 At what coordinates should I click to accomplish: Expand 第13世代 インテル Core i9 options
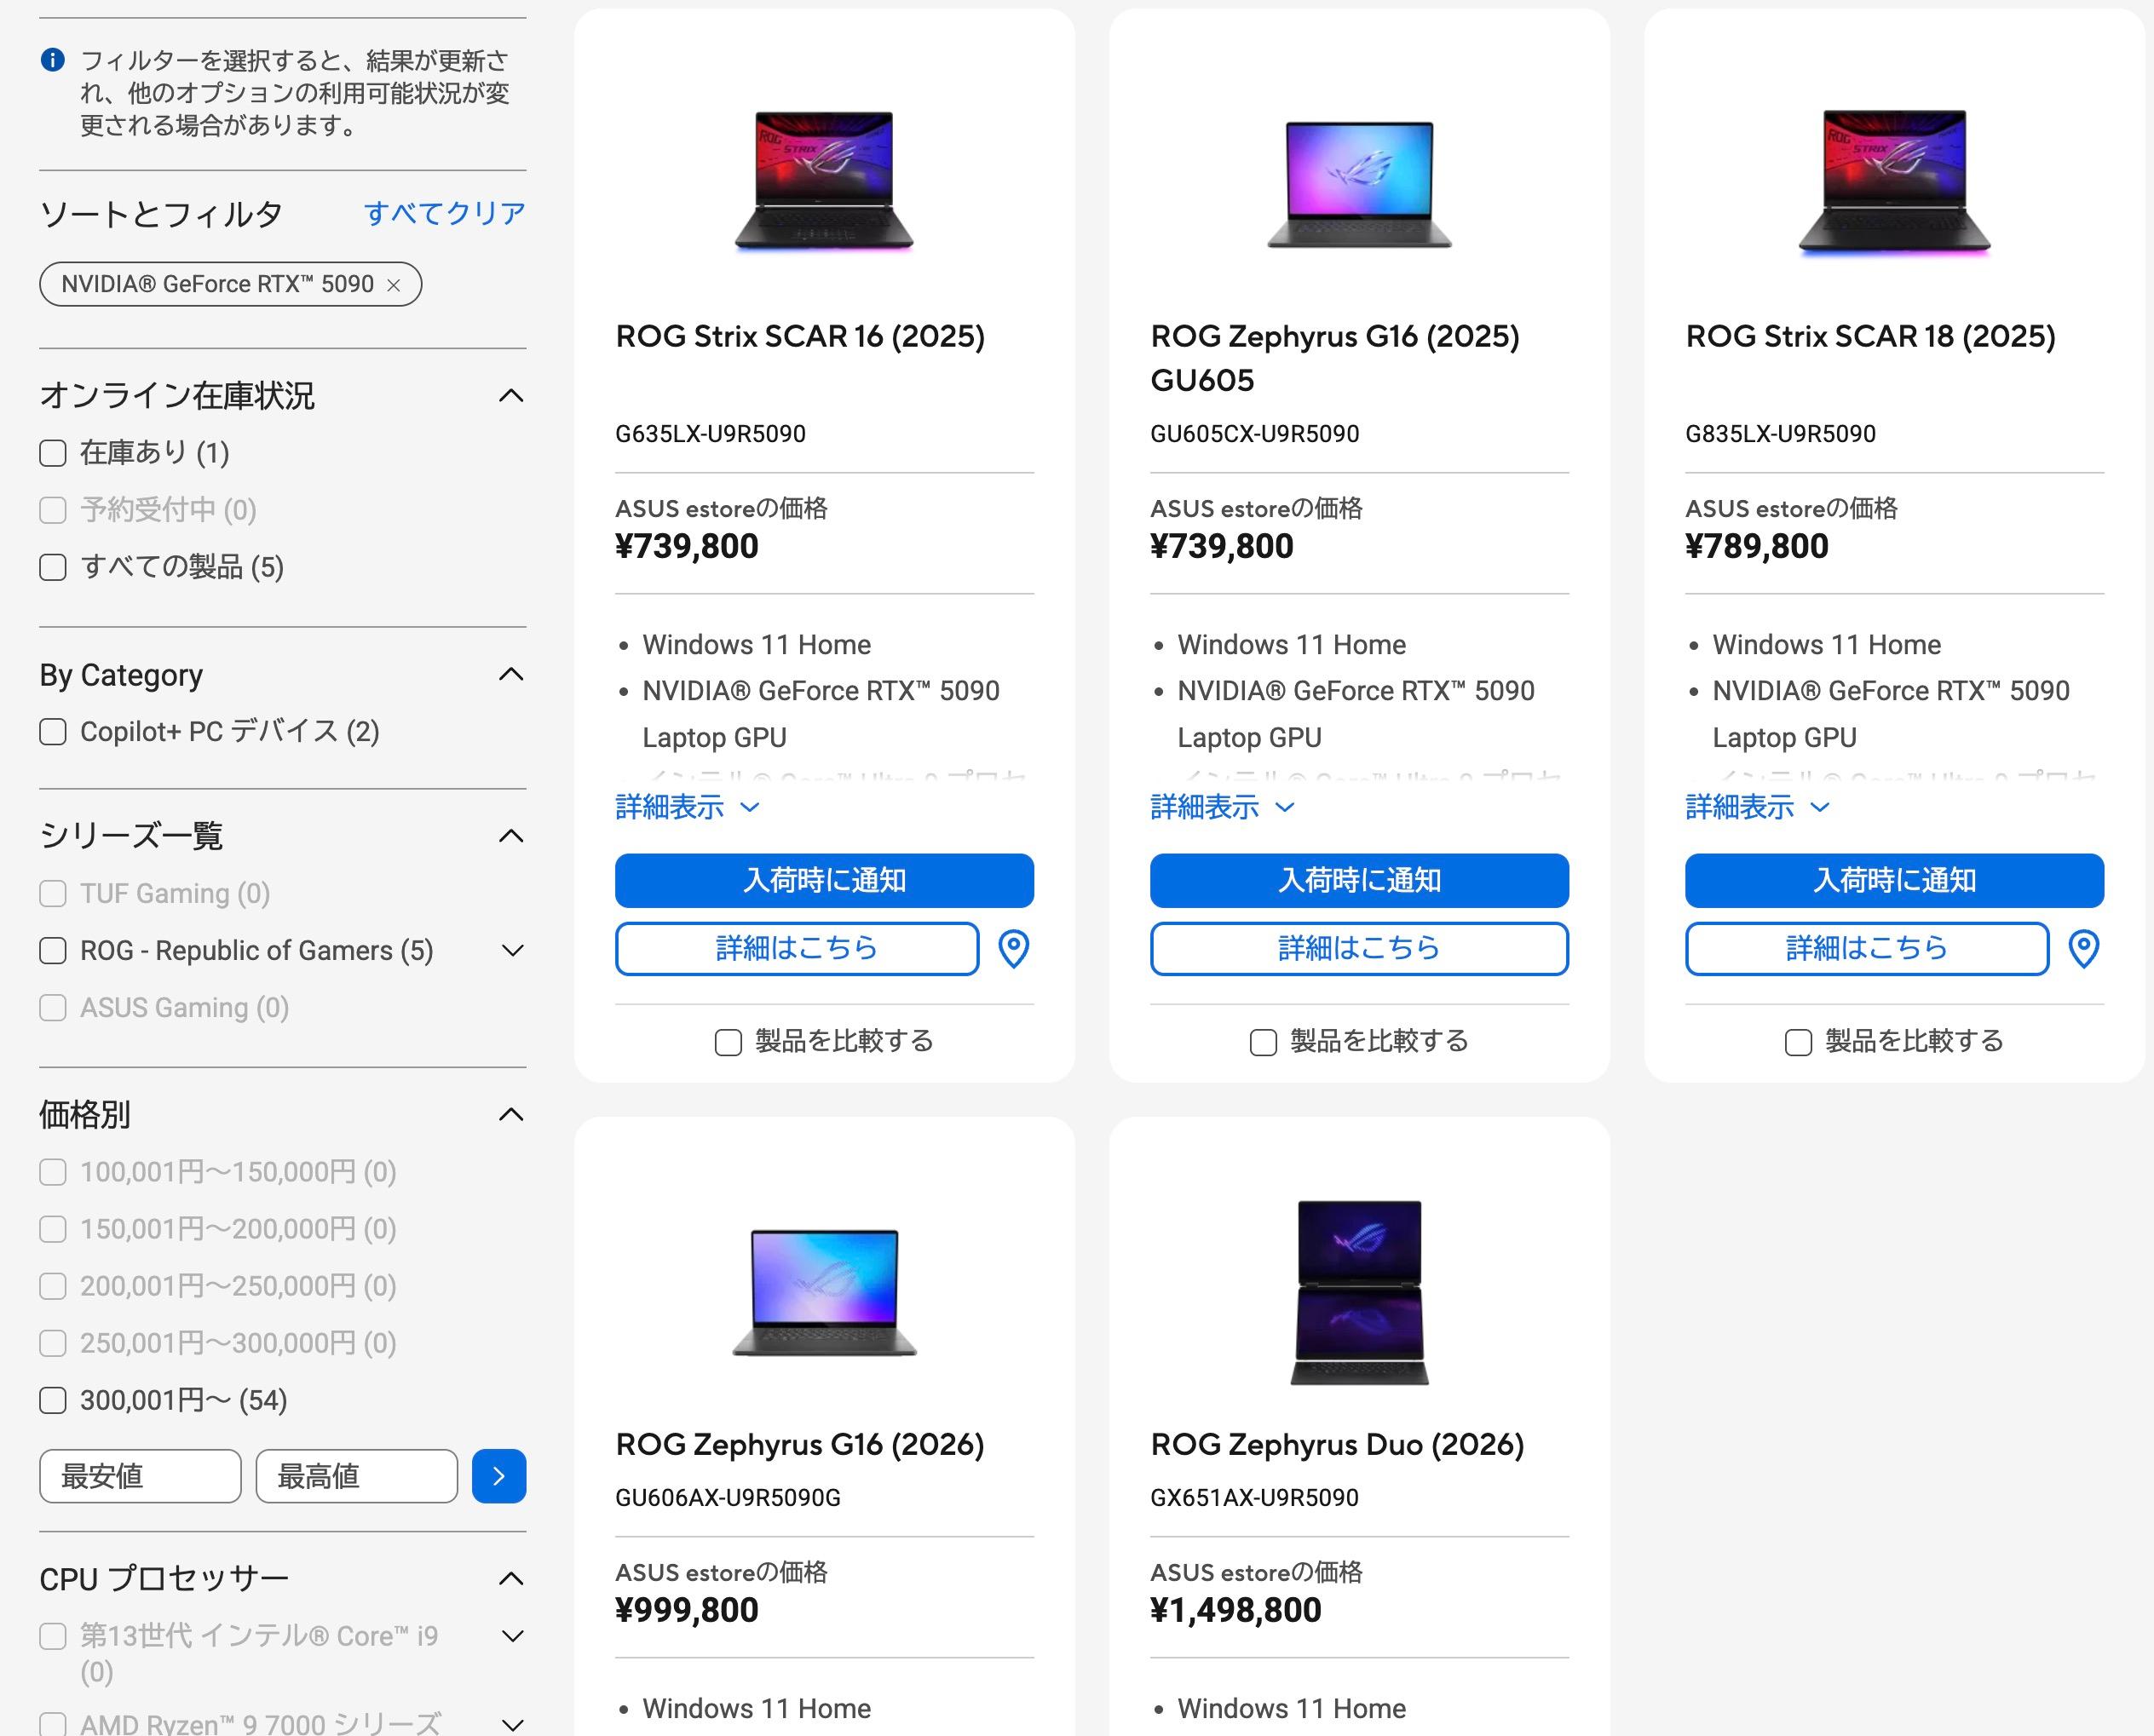(x=512, y=1636)
